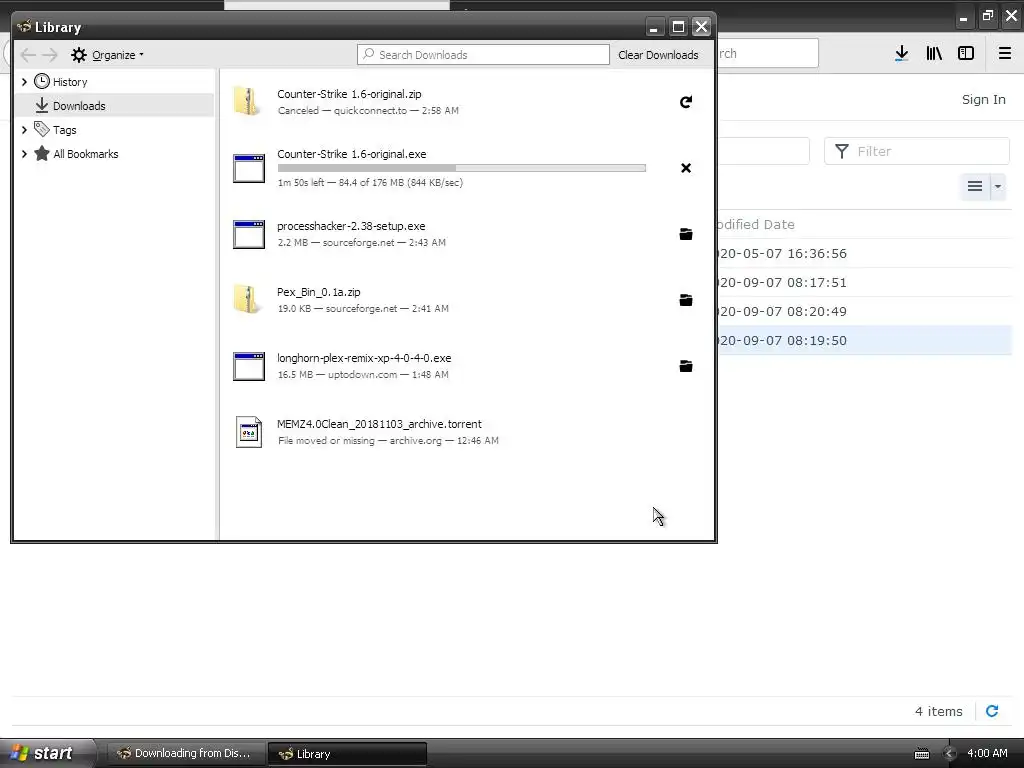Toggle the browser sidebar icon

click(x=966, y=54)
